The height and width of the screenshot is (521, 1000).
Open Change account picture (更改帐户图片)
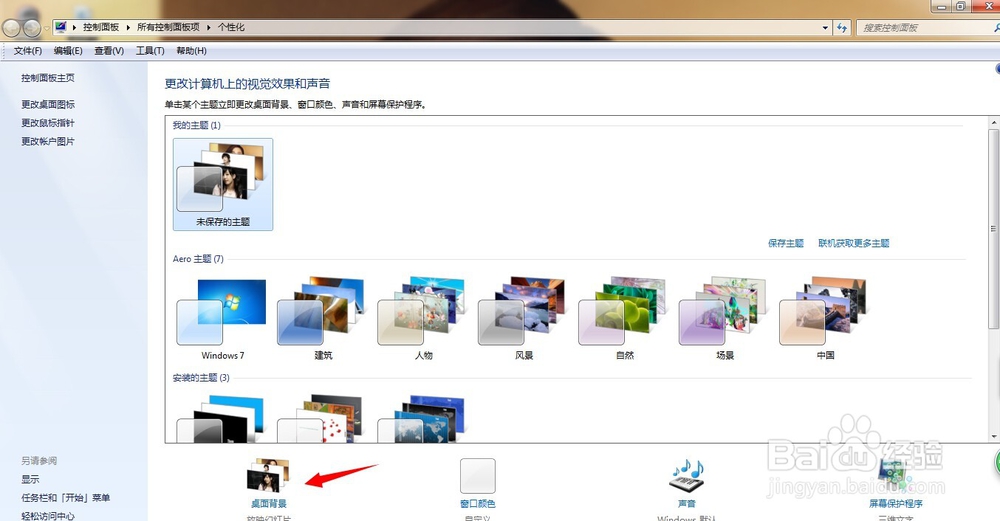[48, 141]
